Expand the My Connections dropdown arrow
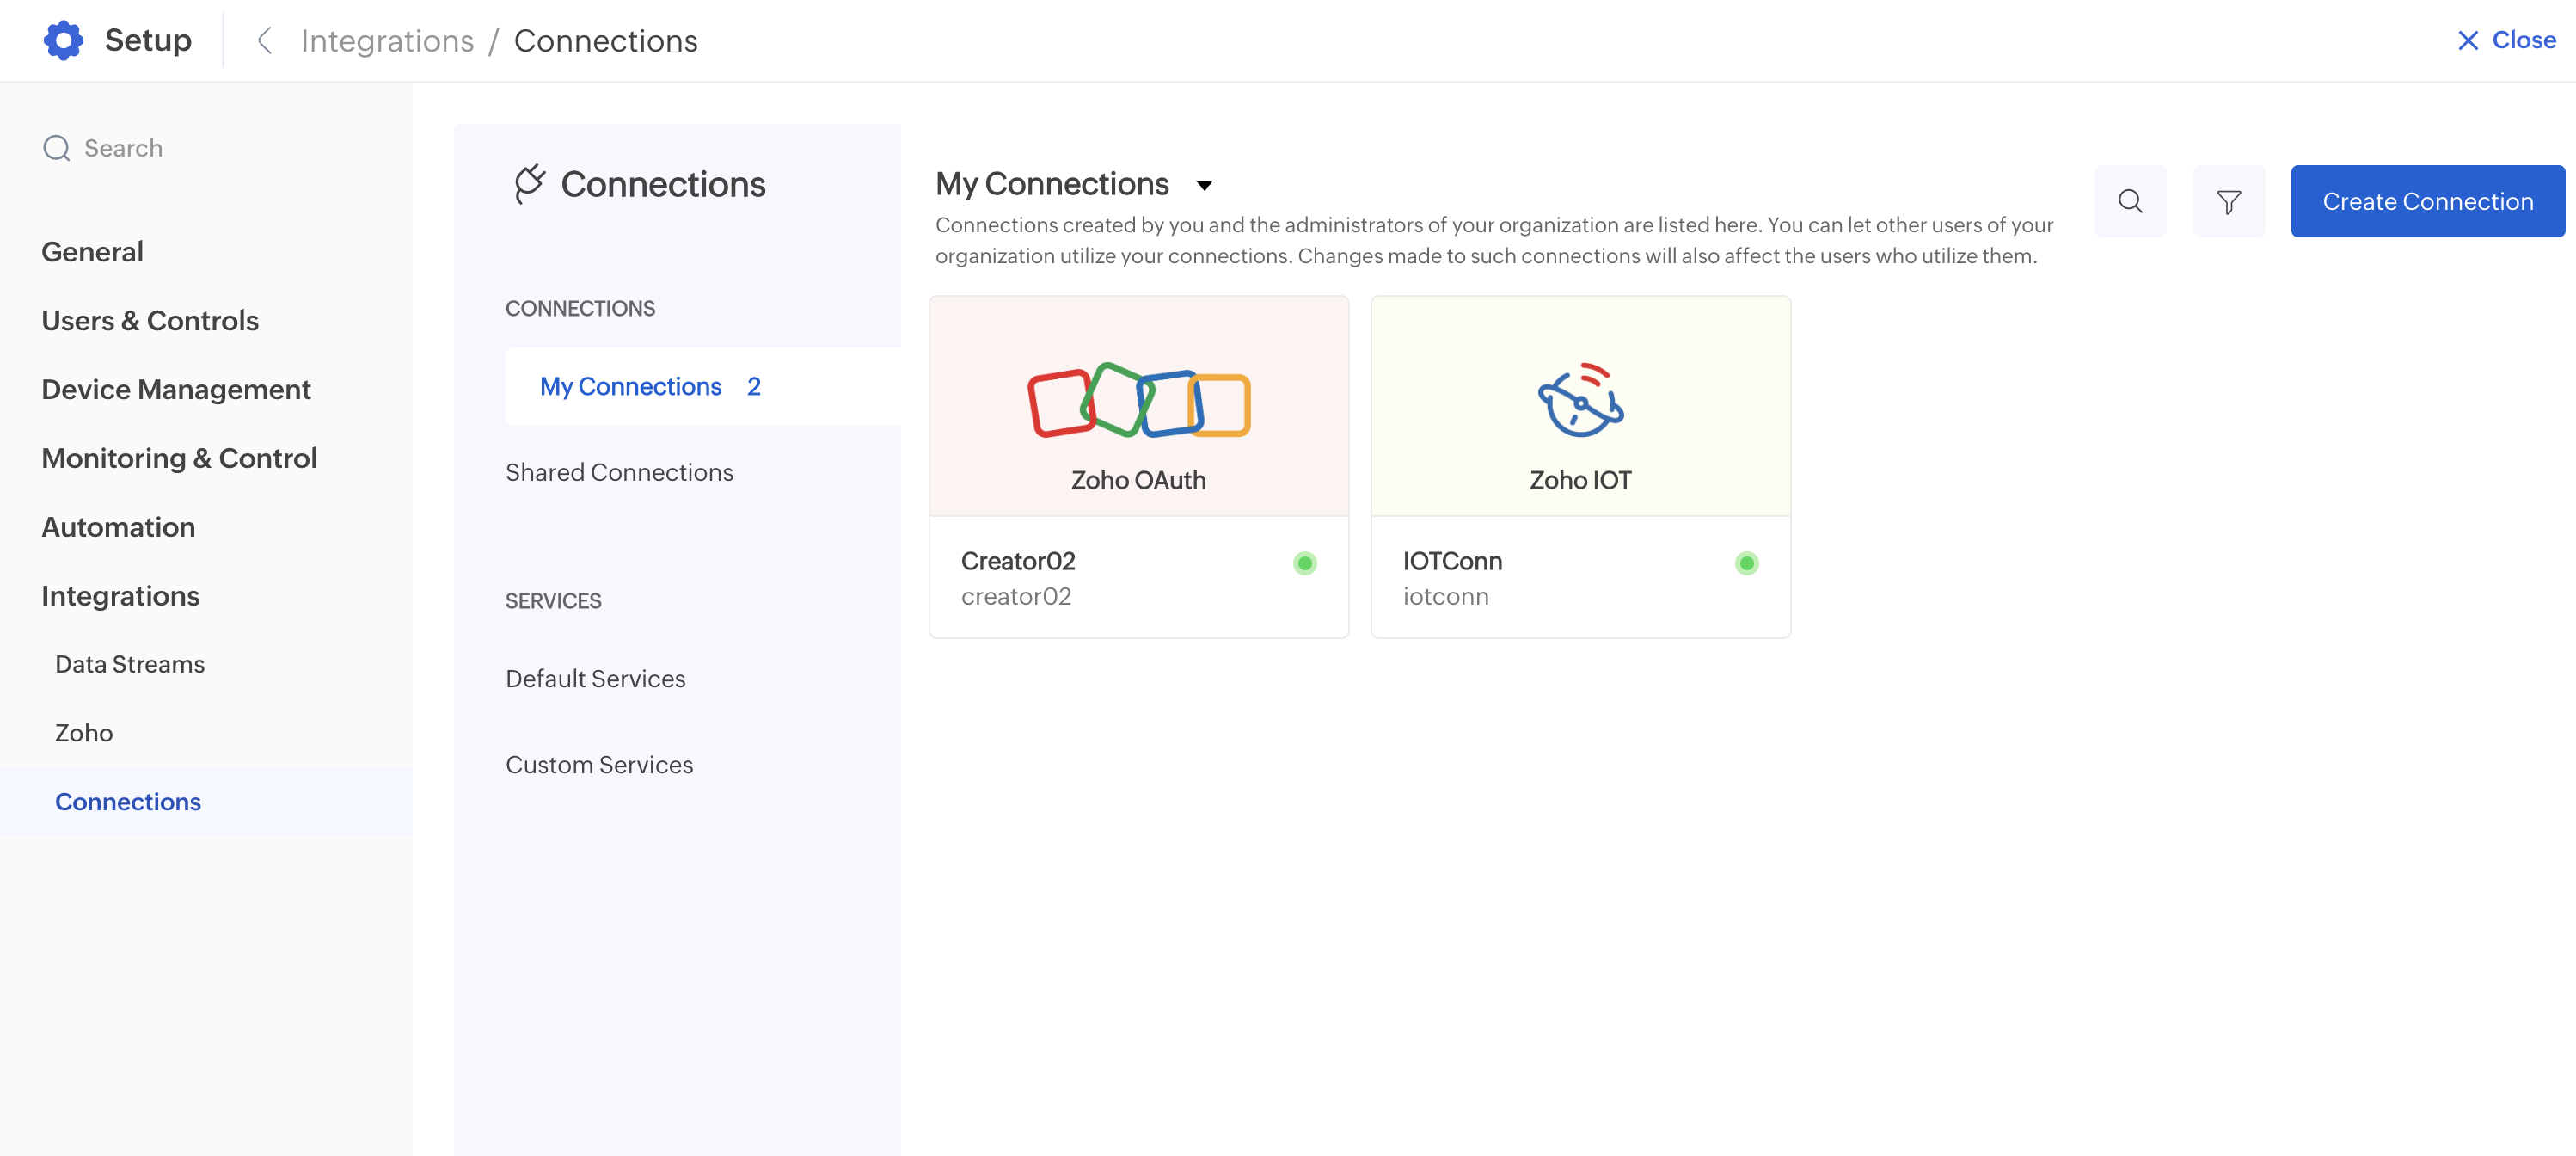The height and width of the screenshot is (1156, 2576). click(1204, 185)
